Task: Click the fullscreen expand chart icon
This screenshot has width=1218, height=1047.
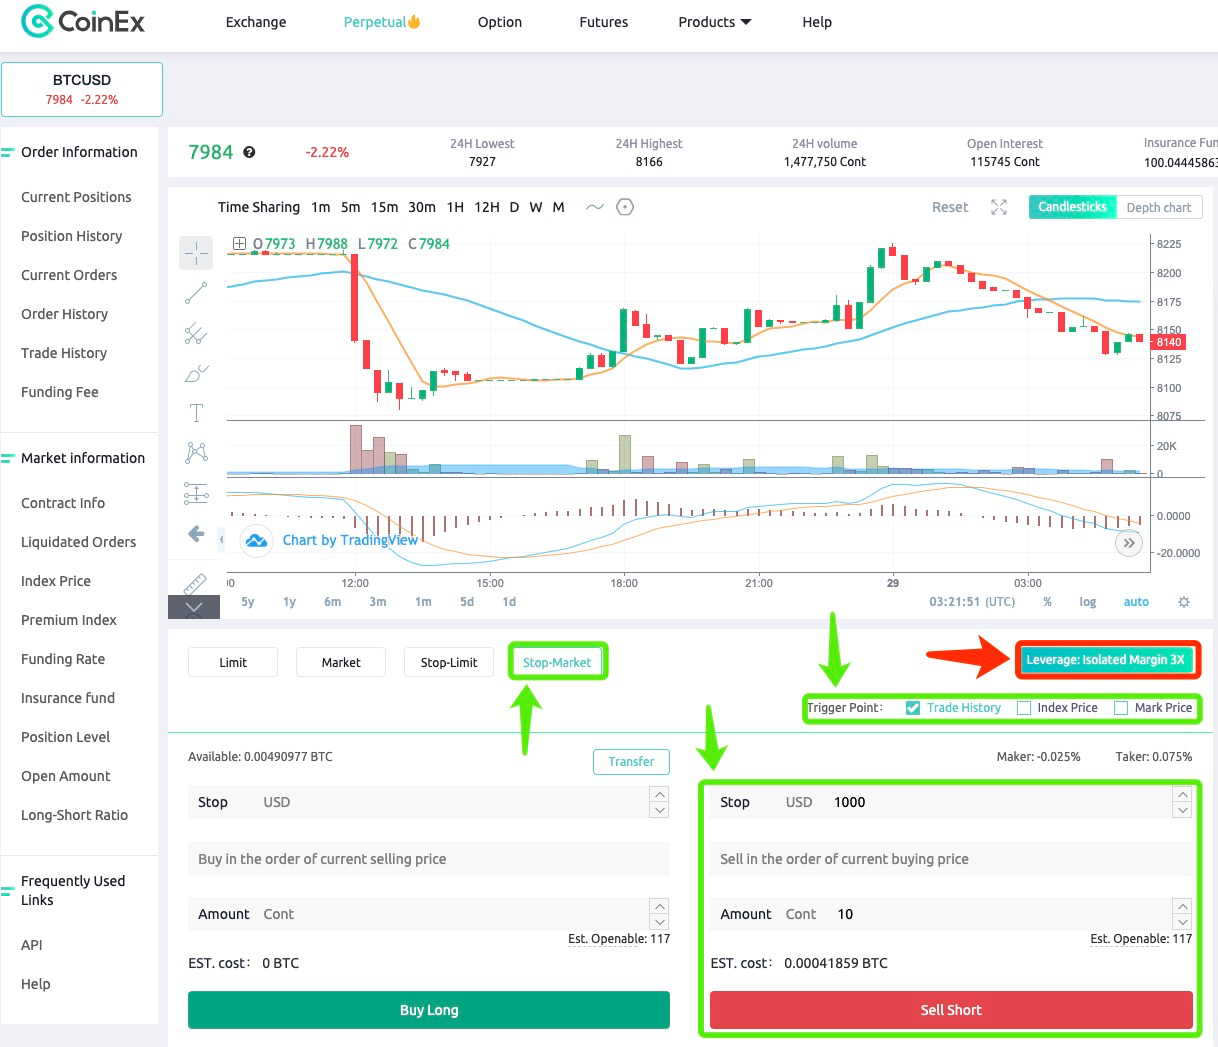Action: click(x=999, y=207)
